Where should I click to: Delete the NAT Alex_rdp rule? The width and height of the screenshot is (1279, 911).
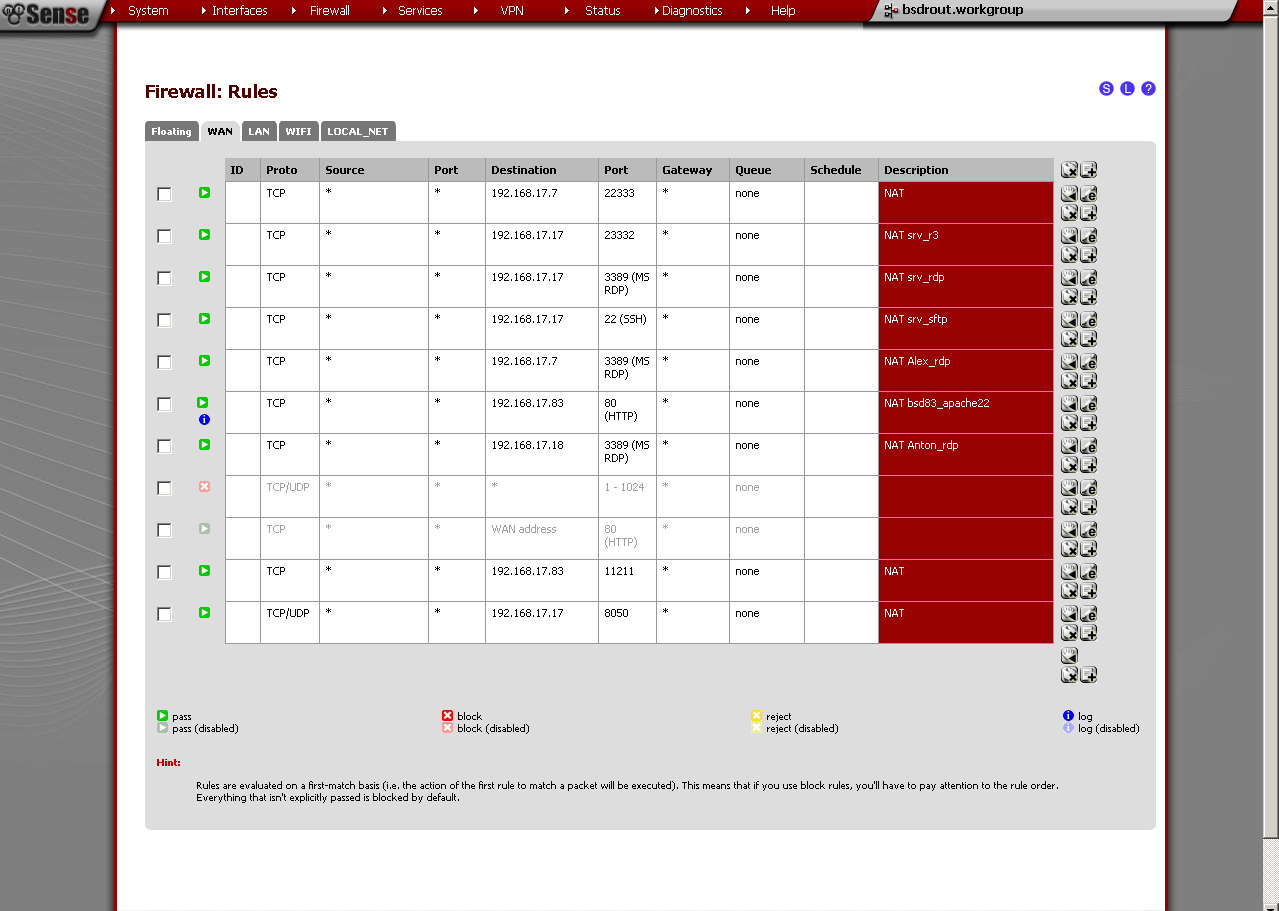coord(1069,381)
